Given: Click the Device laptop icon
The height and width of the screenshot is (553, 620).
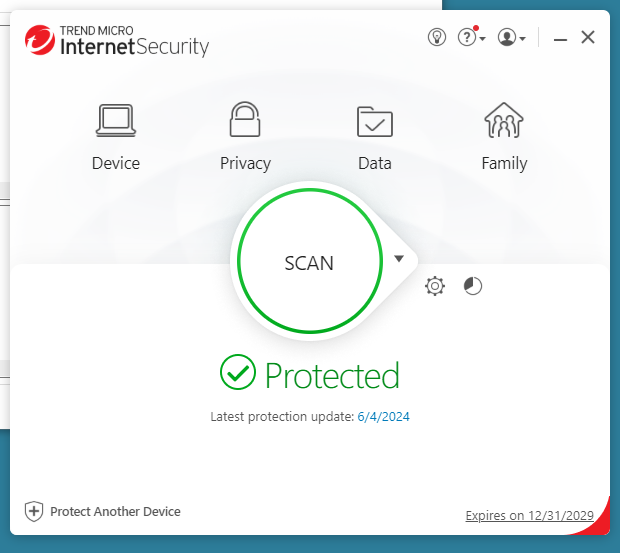Looking at the screenshot, I should (116, 121).
